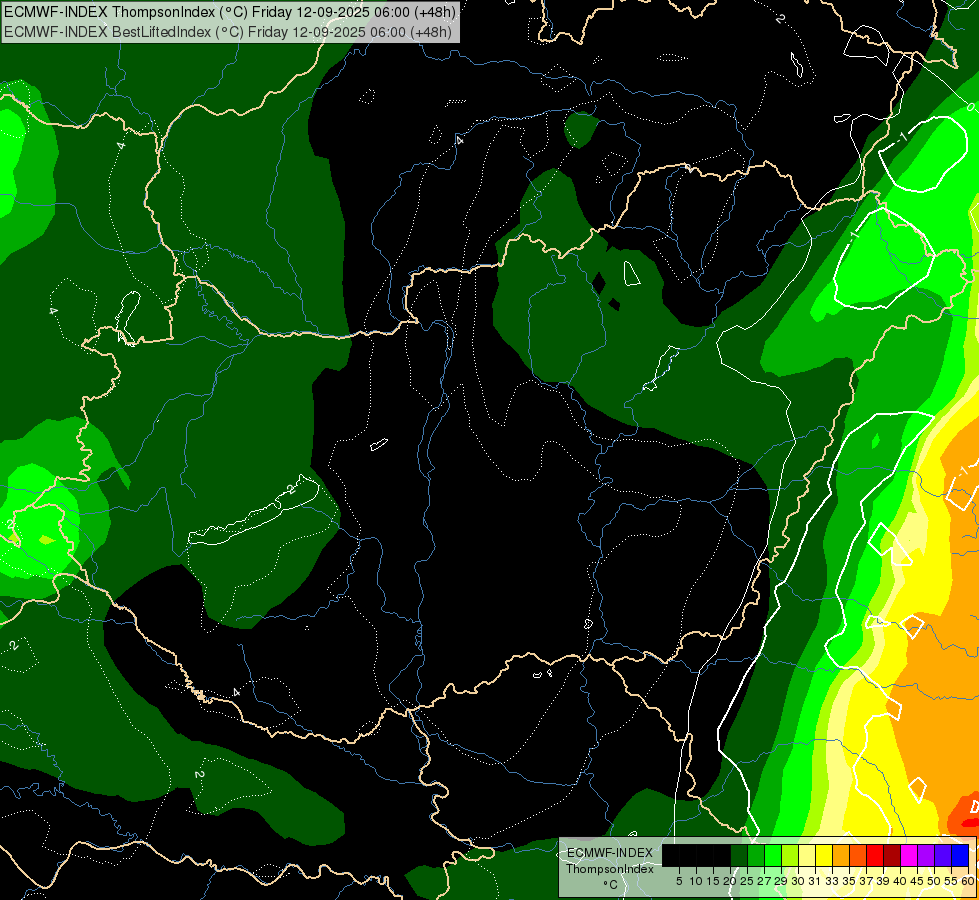The height and width of the screenshot is (900, 979).
Task: Select the indigo 50–55 legend swatch
Action: click(x=943, y=856)
